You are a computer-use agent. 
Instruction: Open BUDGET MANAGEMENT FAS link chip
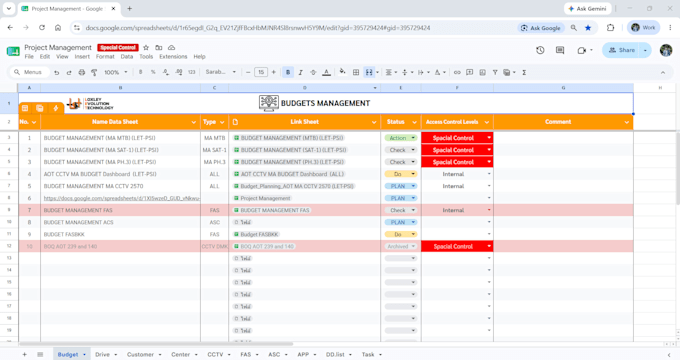[x=271, y=210]
